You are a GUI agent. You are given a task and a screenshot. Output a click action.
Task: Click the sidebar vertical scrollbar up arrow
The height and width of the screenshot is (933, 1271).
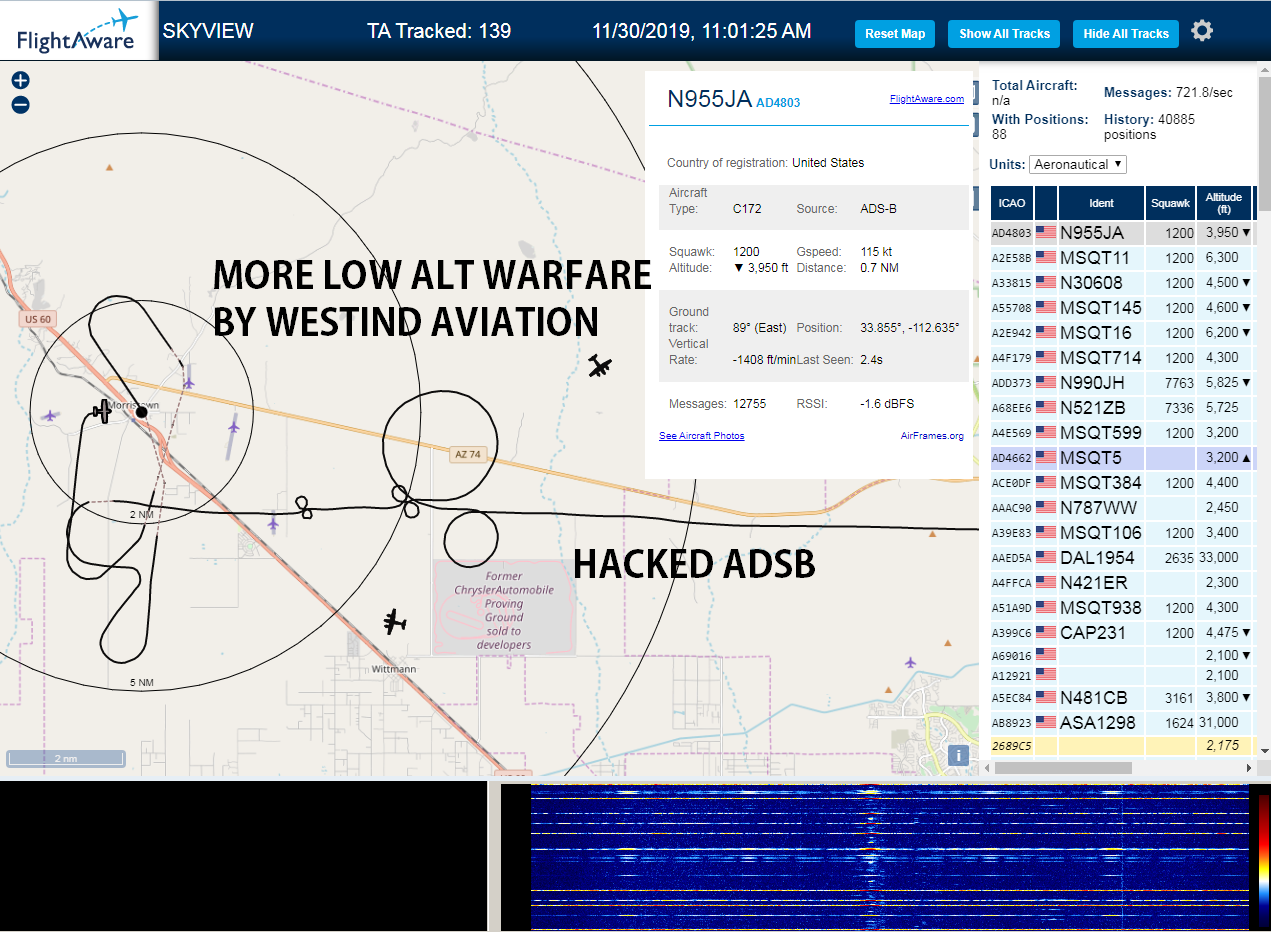pos(1264,70)
